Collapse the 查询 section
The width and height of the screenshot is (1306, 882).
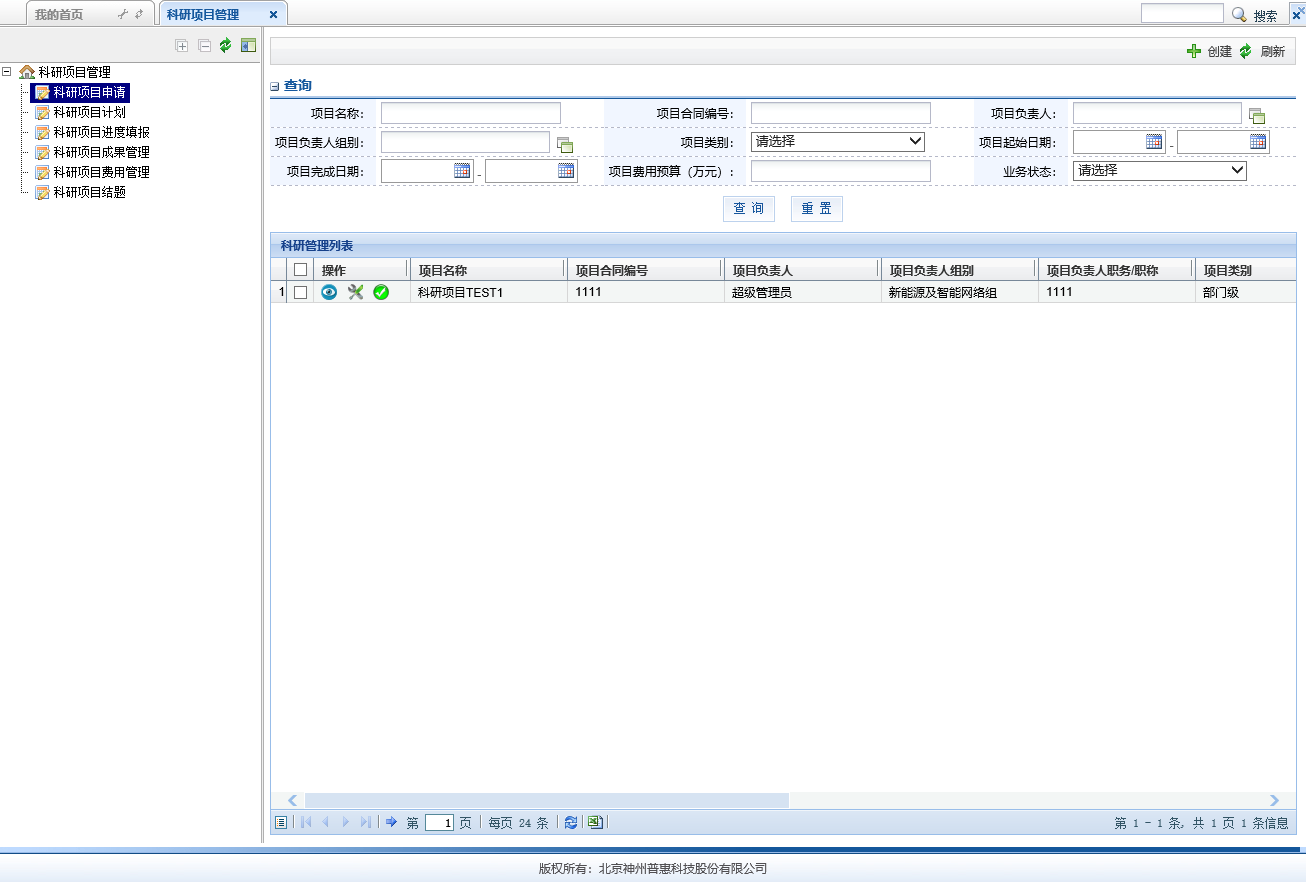pyautogui.click(x=275, y=87)
